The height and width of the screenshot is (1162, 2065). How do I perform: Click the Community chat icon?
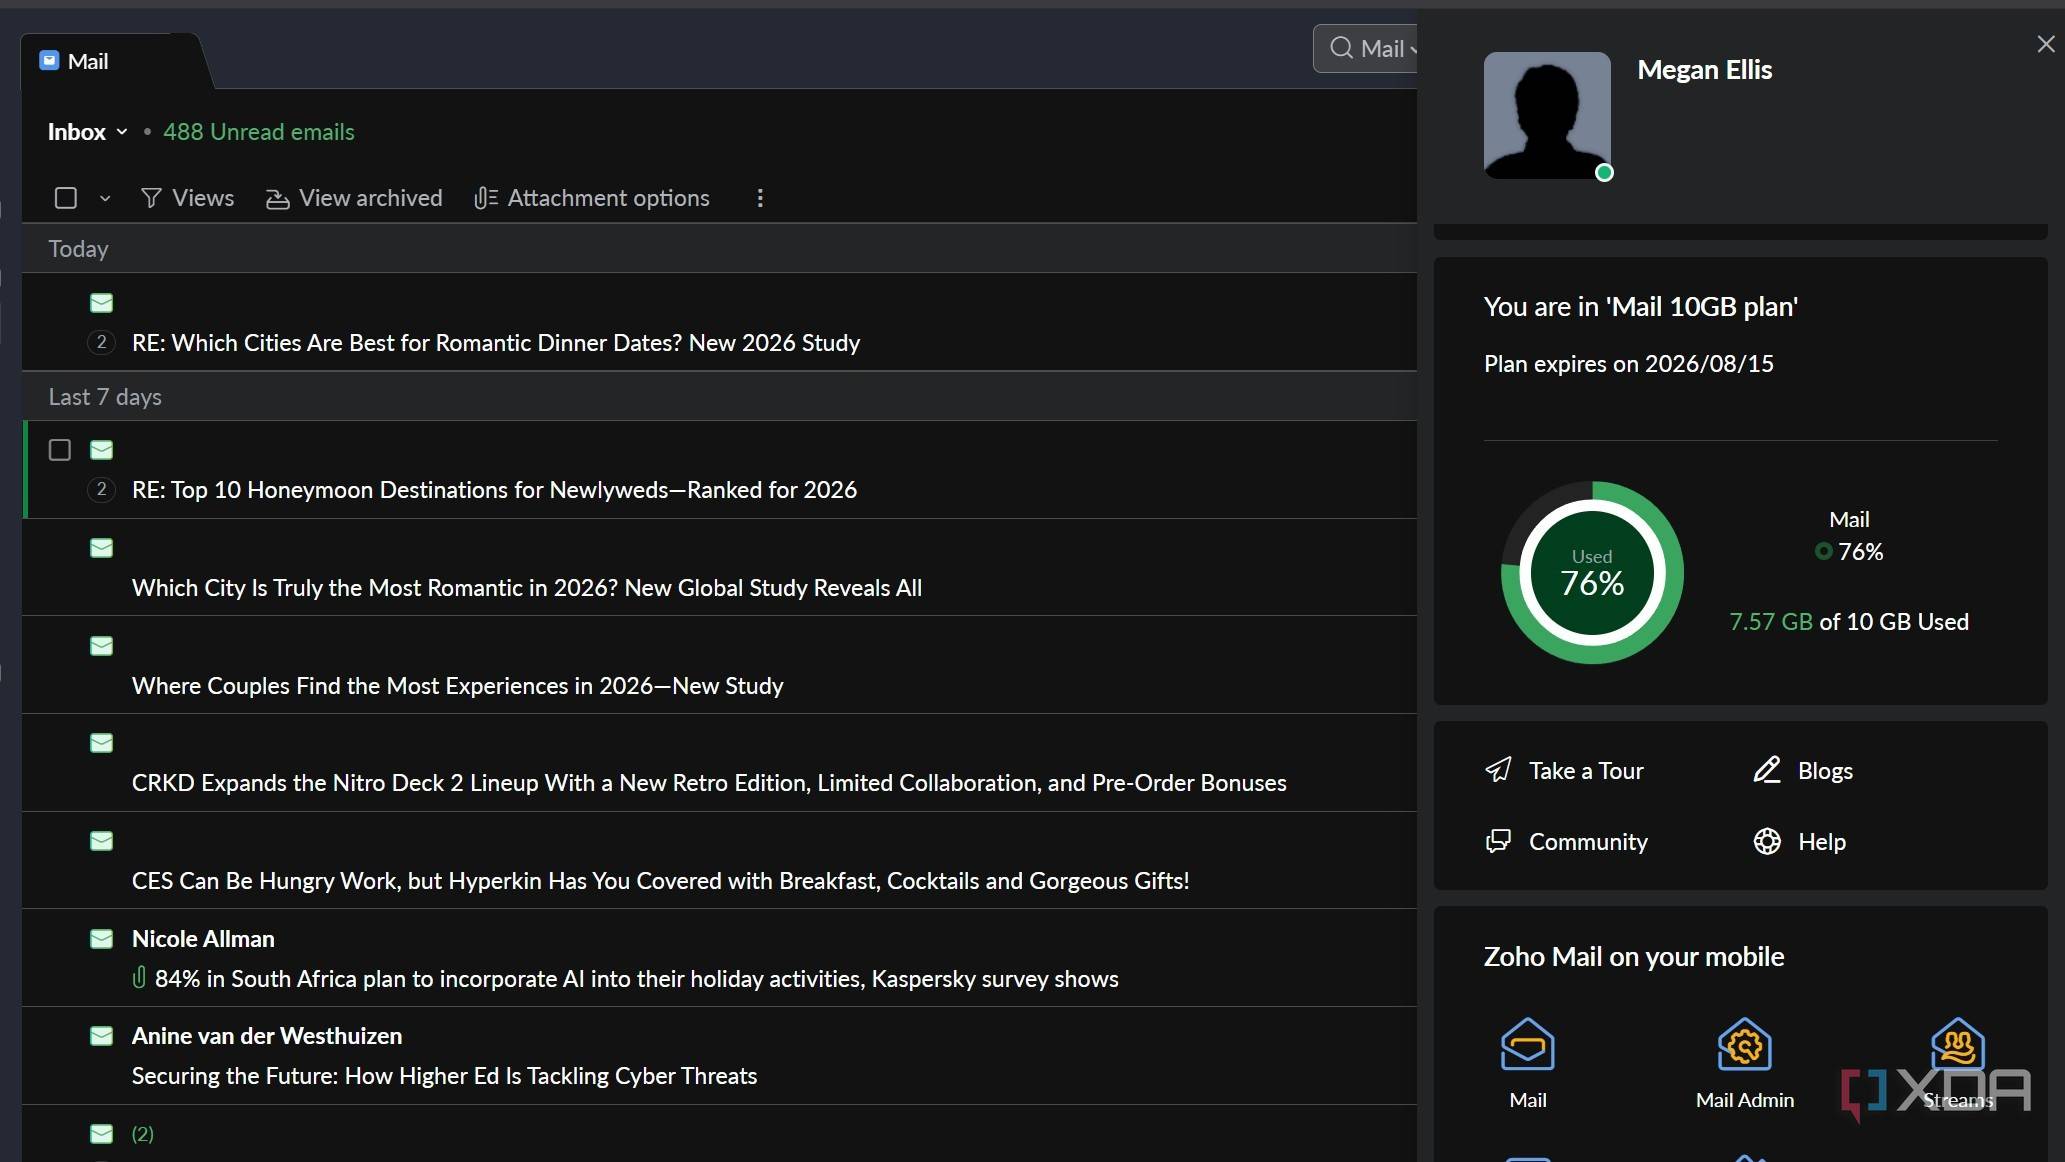click(x=1498, y=841)
